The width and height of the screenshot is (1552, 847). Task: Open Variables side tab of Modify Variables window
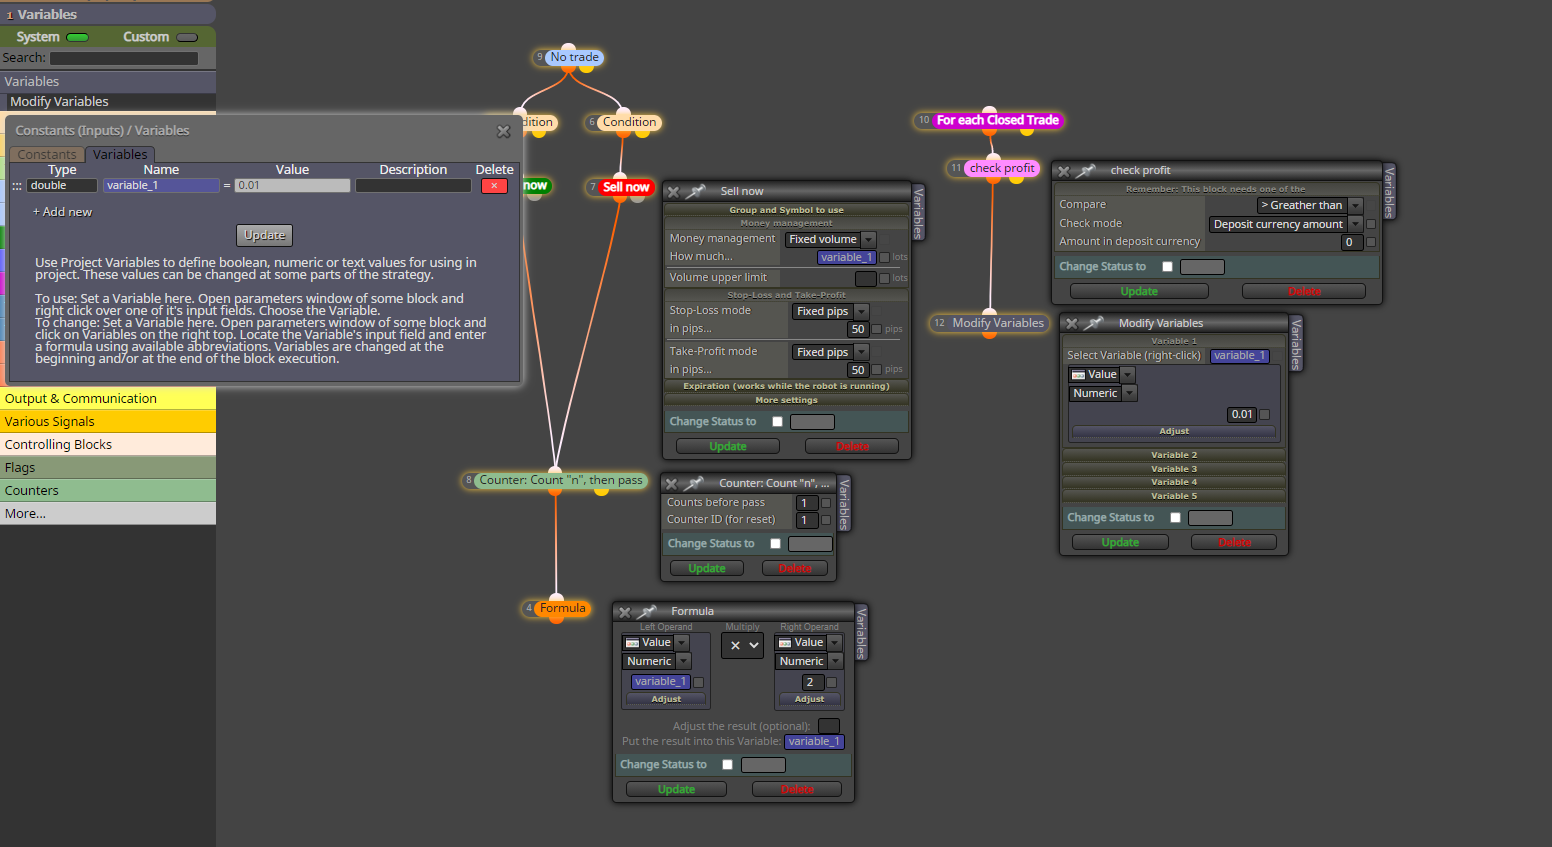pos(1295,344)
